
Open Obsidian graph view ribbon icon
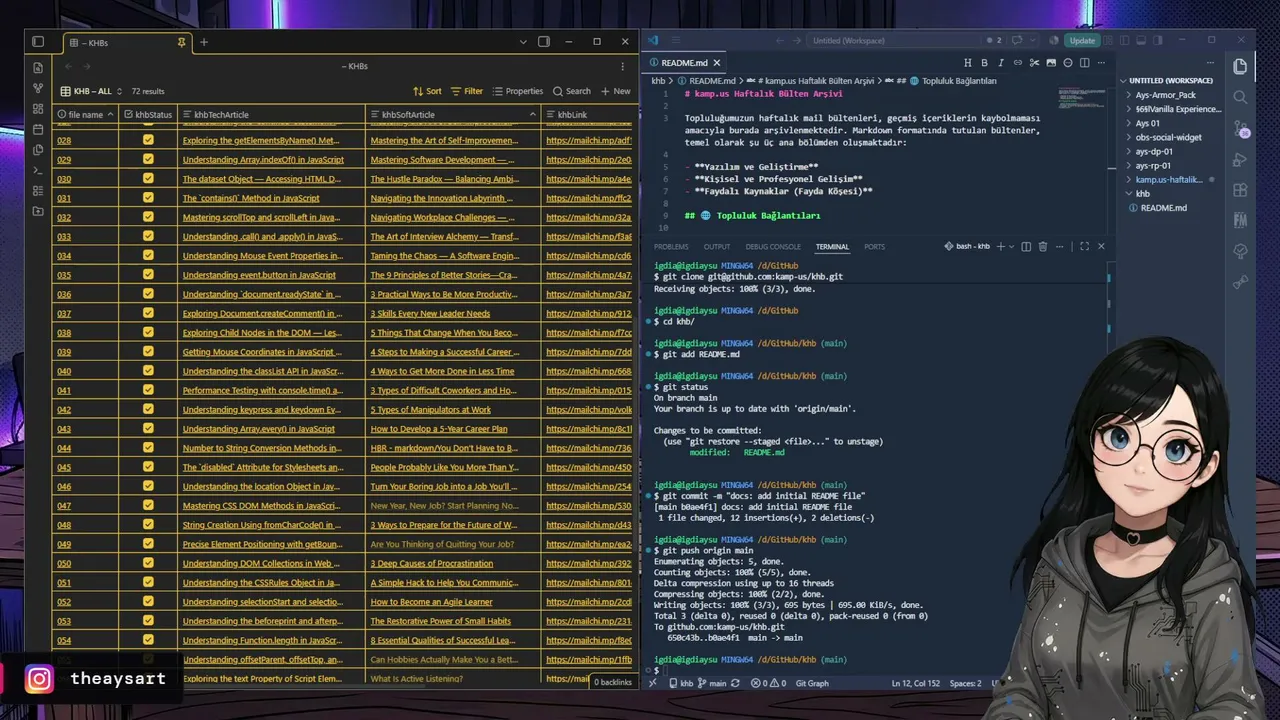[38, 88]
